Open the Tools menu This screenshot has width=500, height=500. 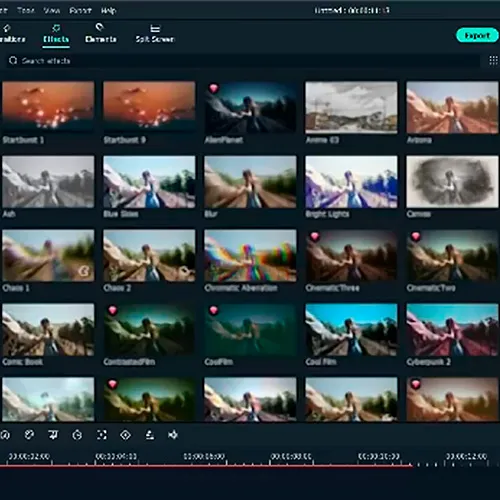coord(26,10)
